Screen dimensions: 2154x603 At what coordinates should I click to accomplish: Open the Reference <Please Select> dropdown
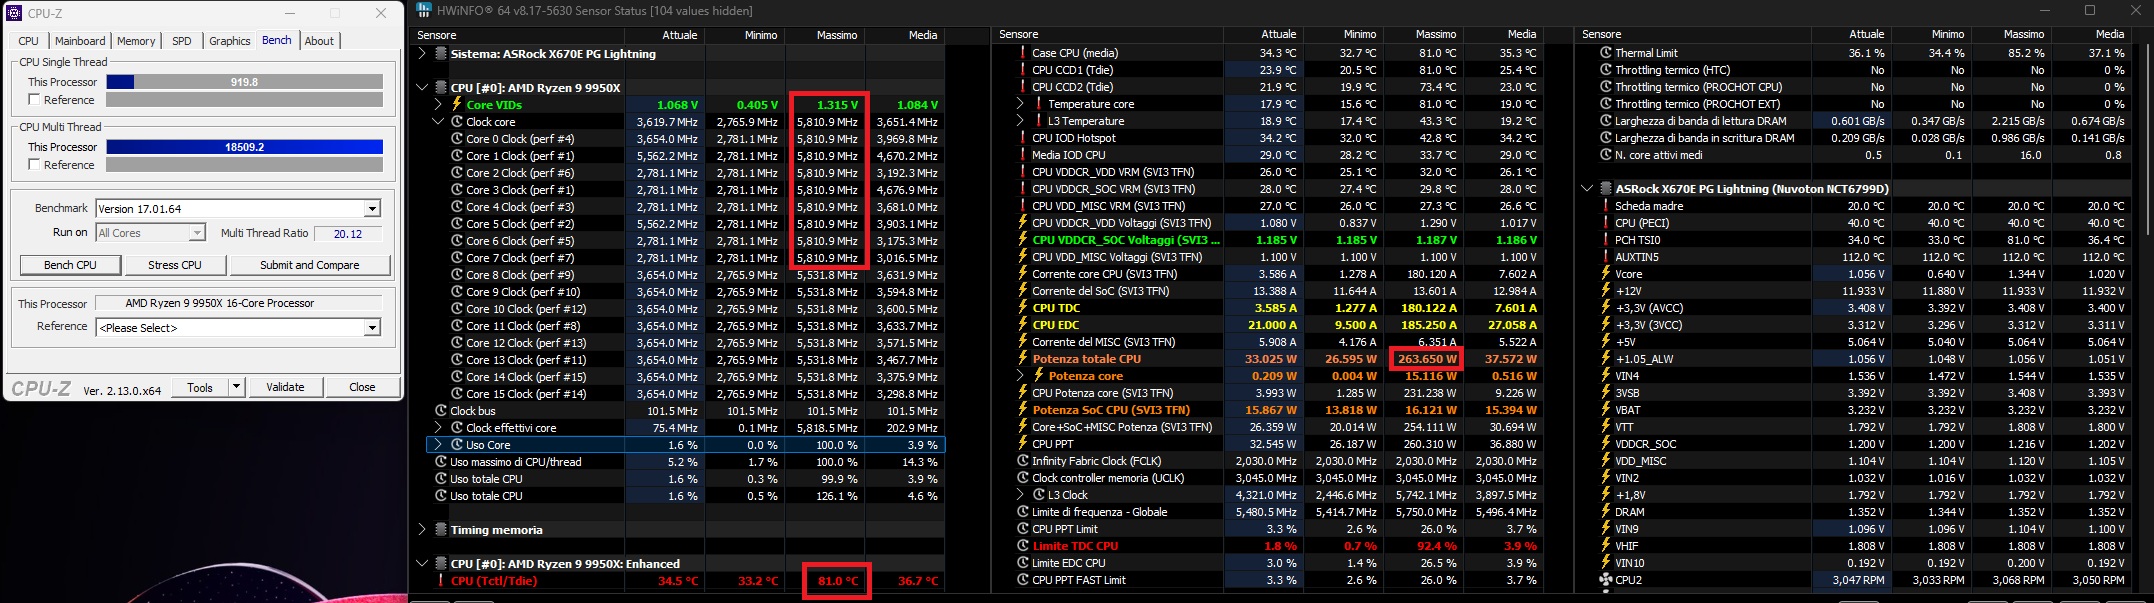(372, 328)
